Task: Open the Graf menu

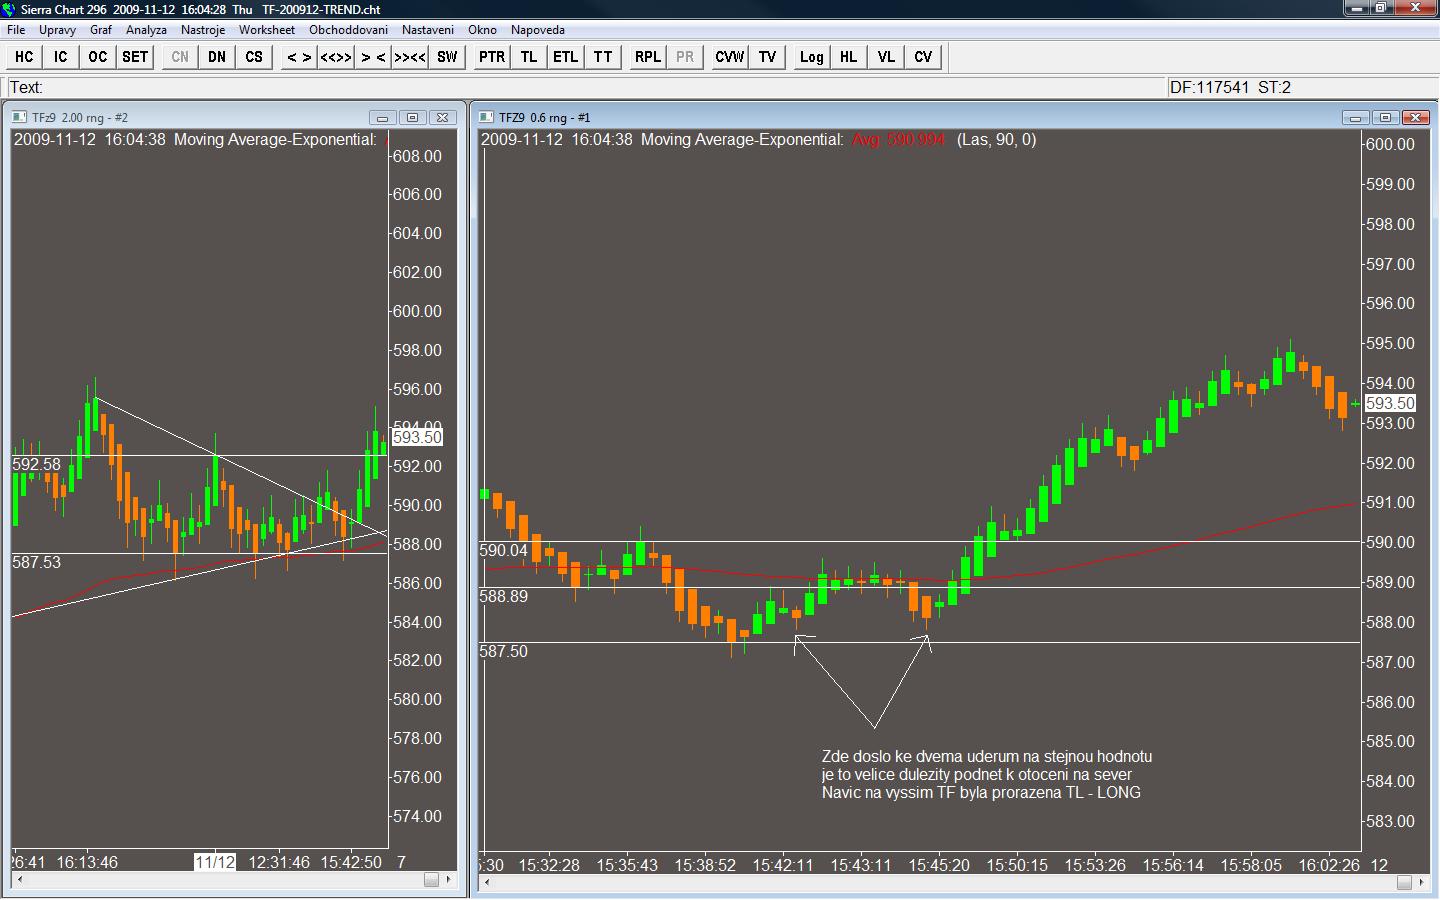Action: (101, 30)
